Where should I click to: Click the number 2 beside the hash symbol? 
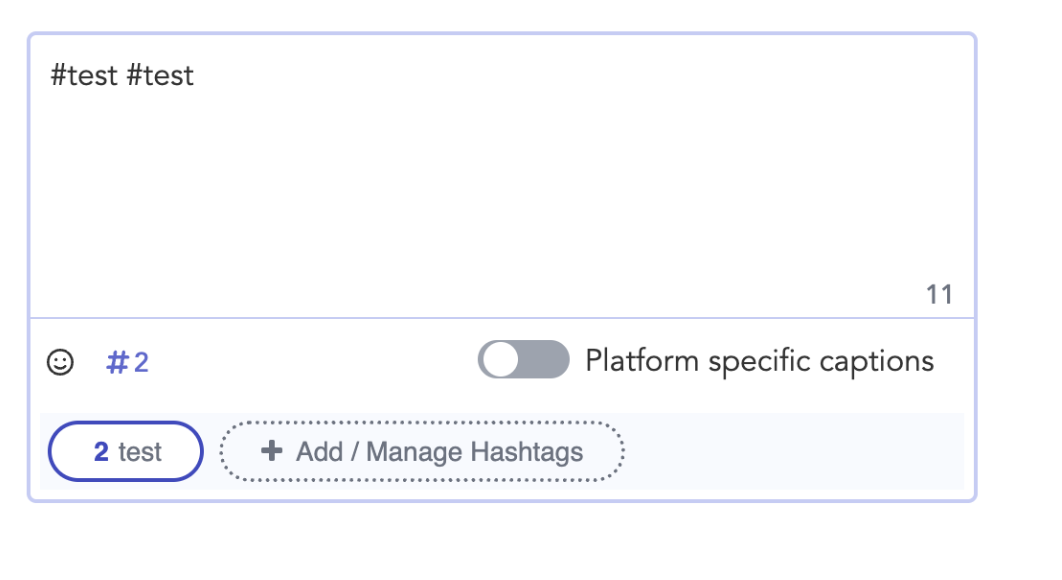141,362
